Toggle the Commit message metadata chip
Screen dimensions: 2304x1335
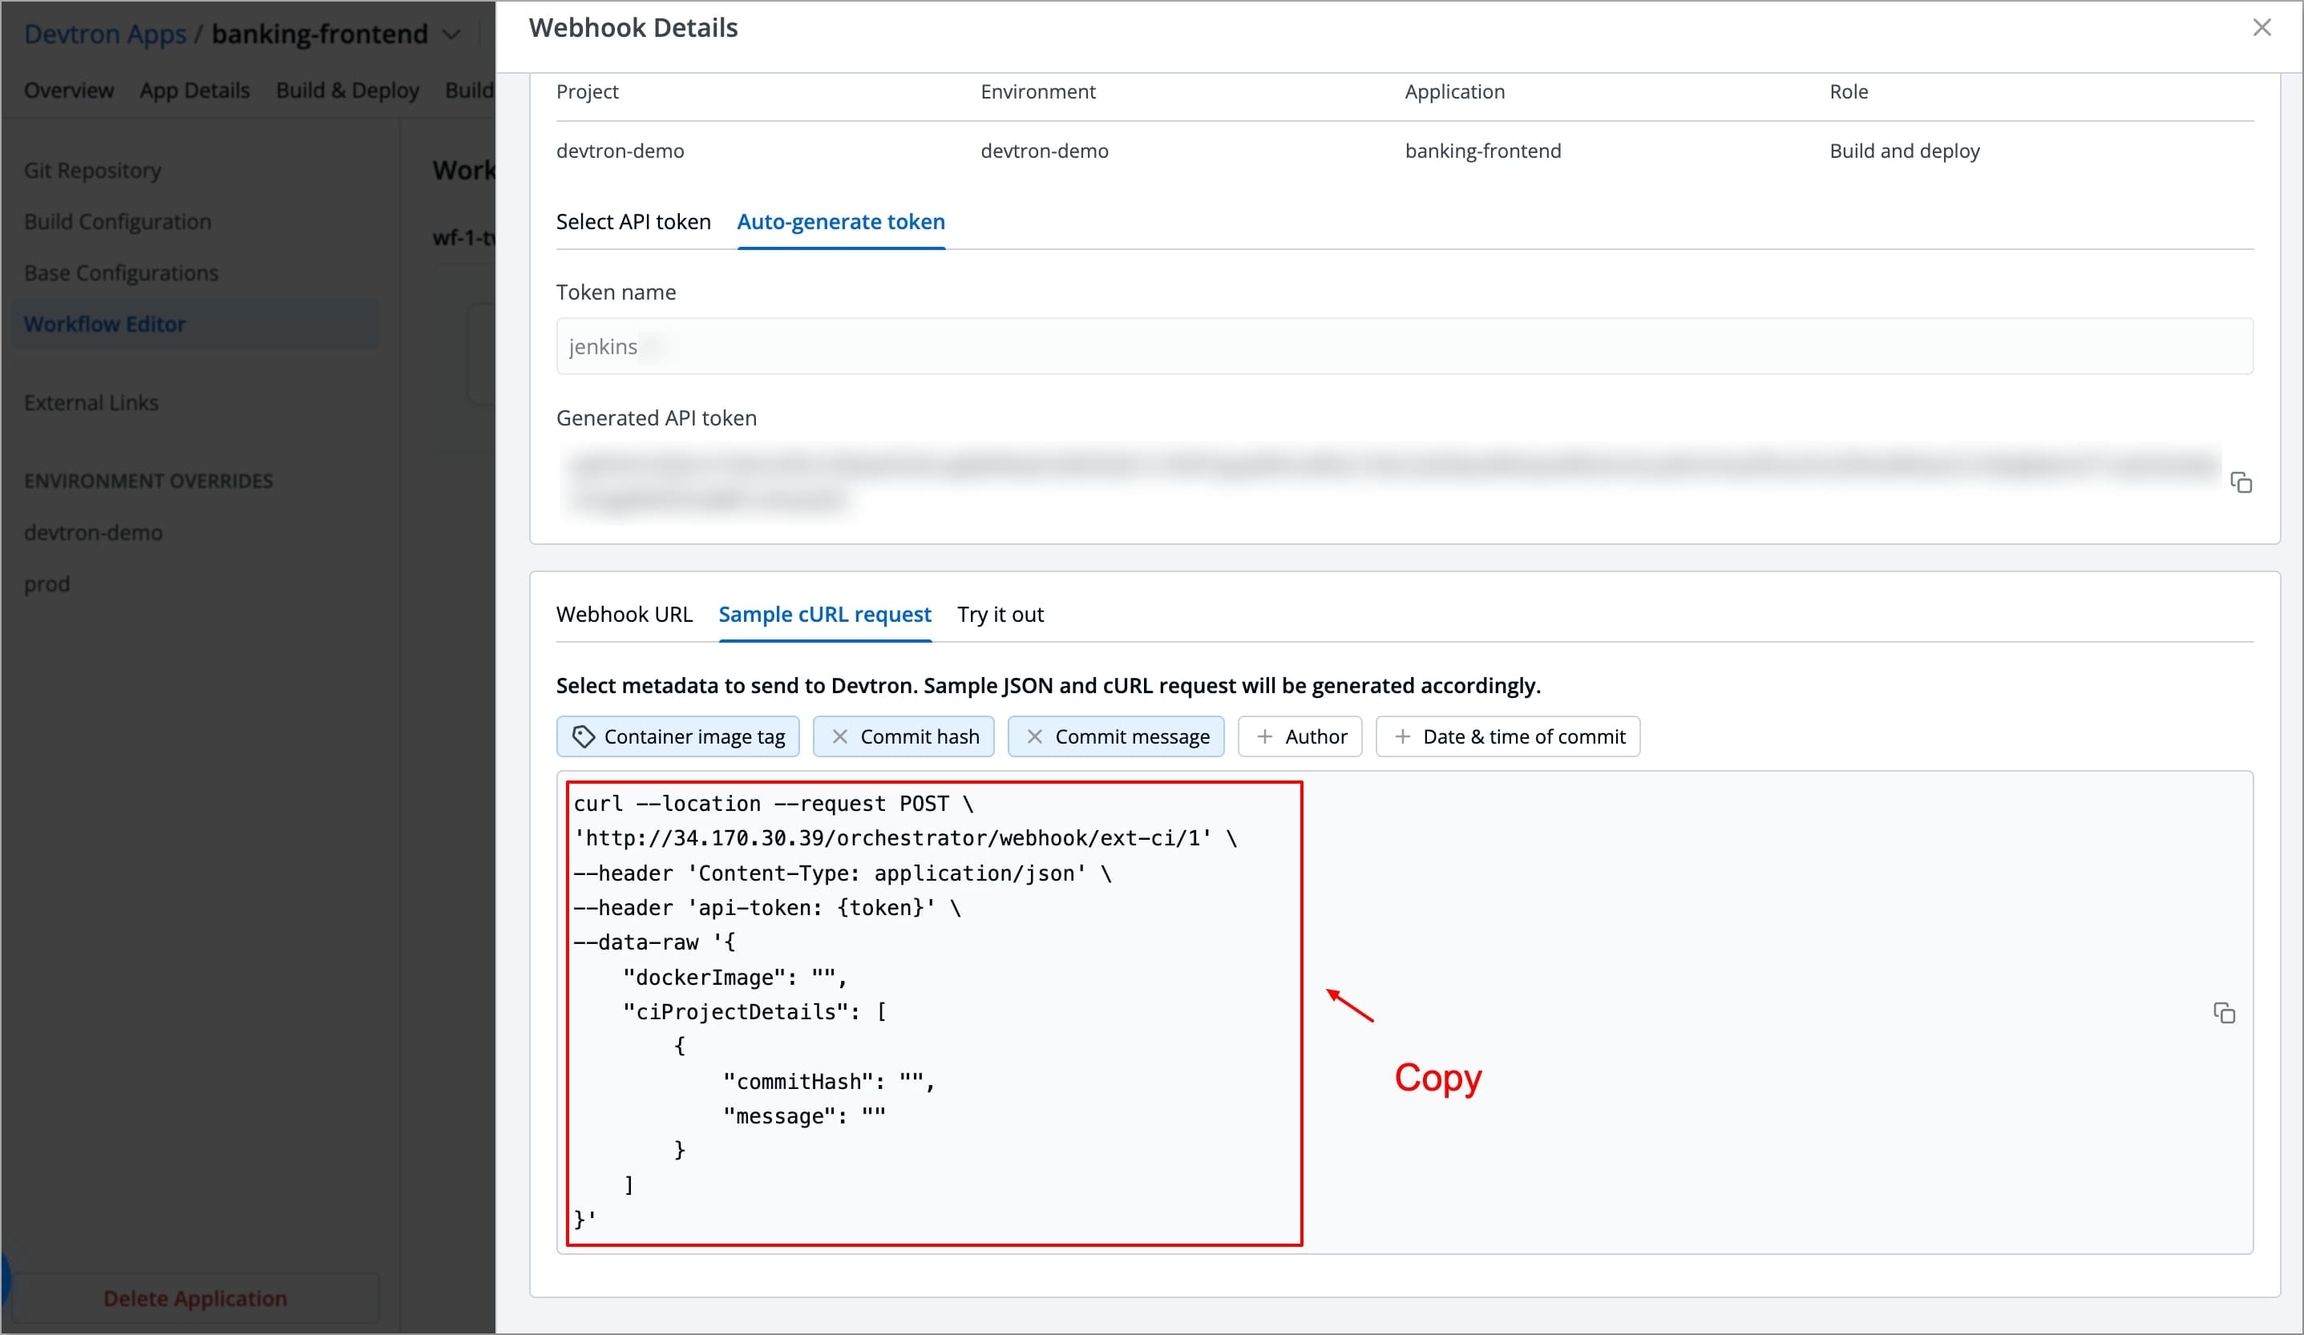pos(1132,737)
